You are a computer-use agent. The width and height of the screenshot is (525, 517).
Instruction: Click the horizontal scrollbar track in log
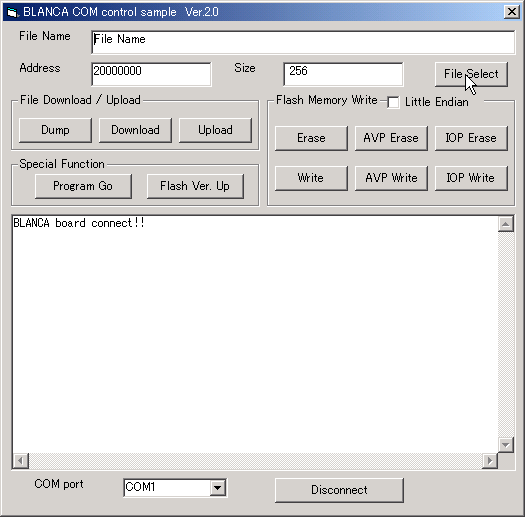point(255,461)
